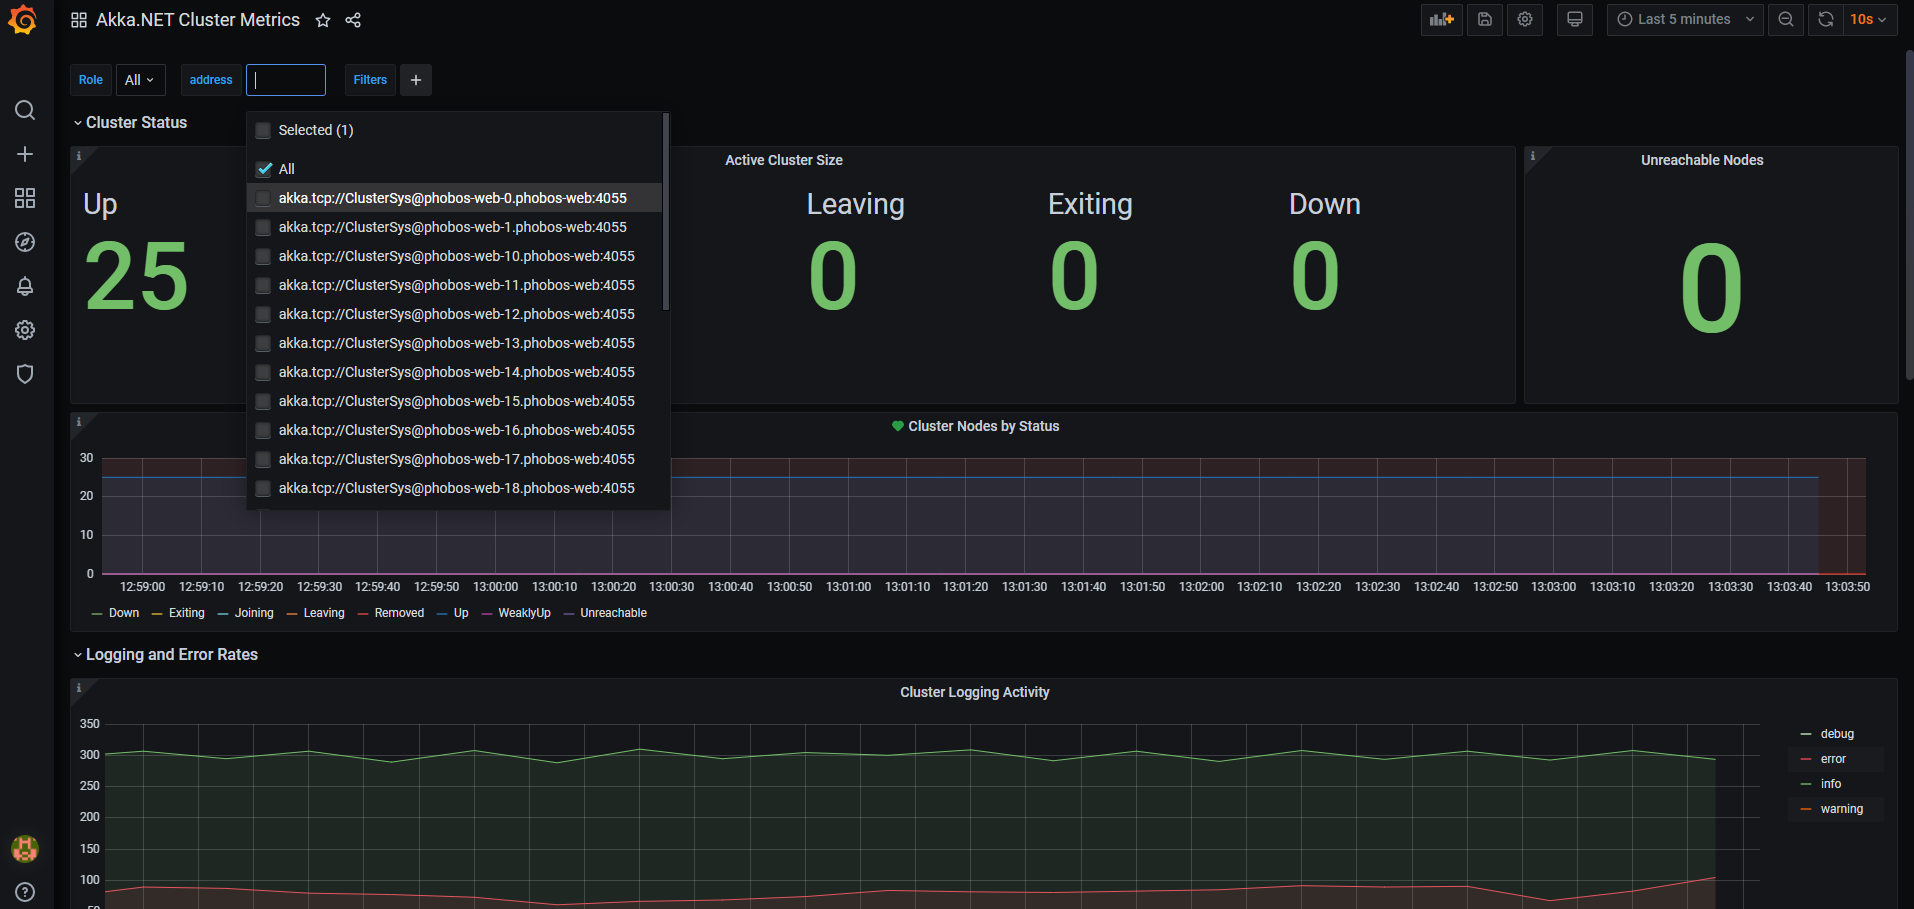Collapse the Cluster Status row

(x=130, y=122)
